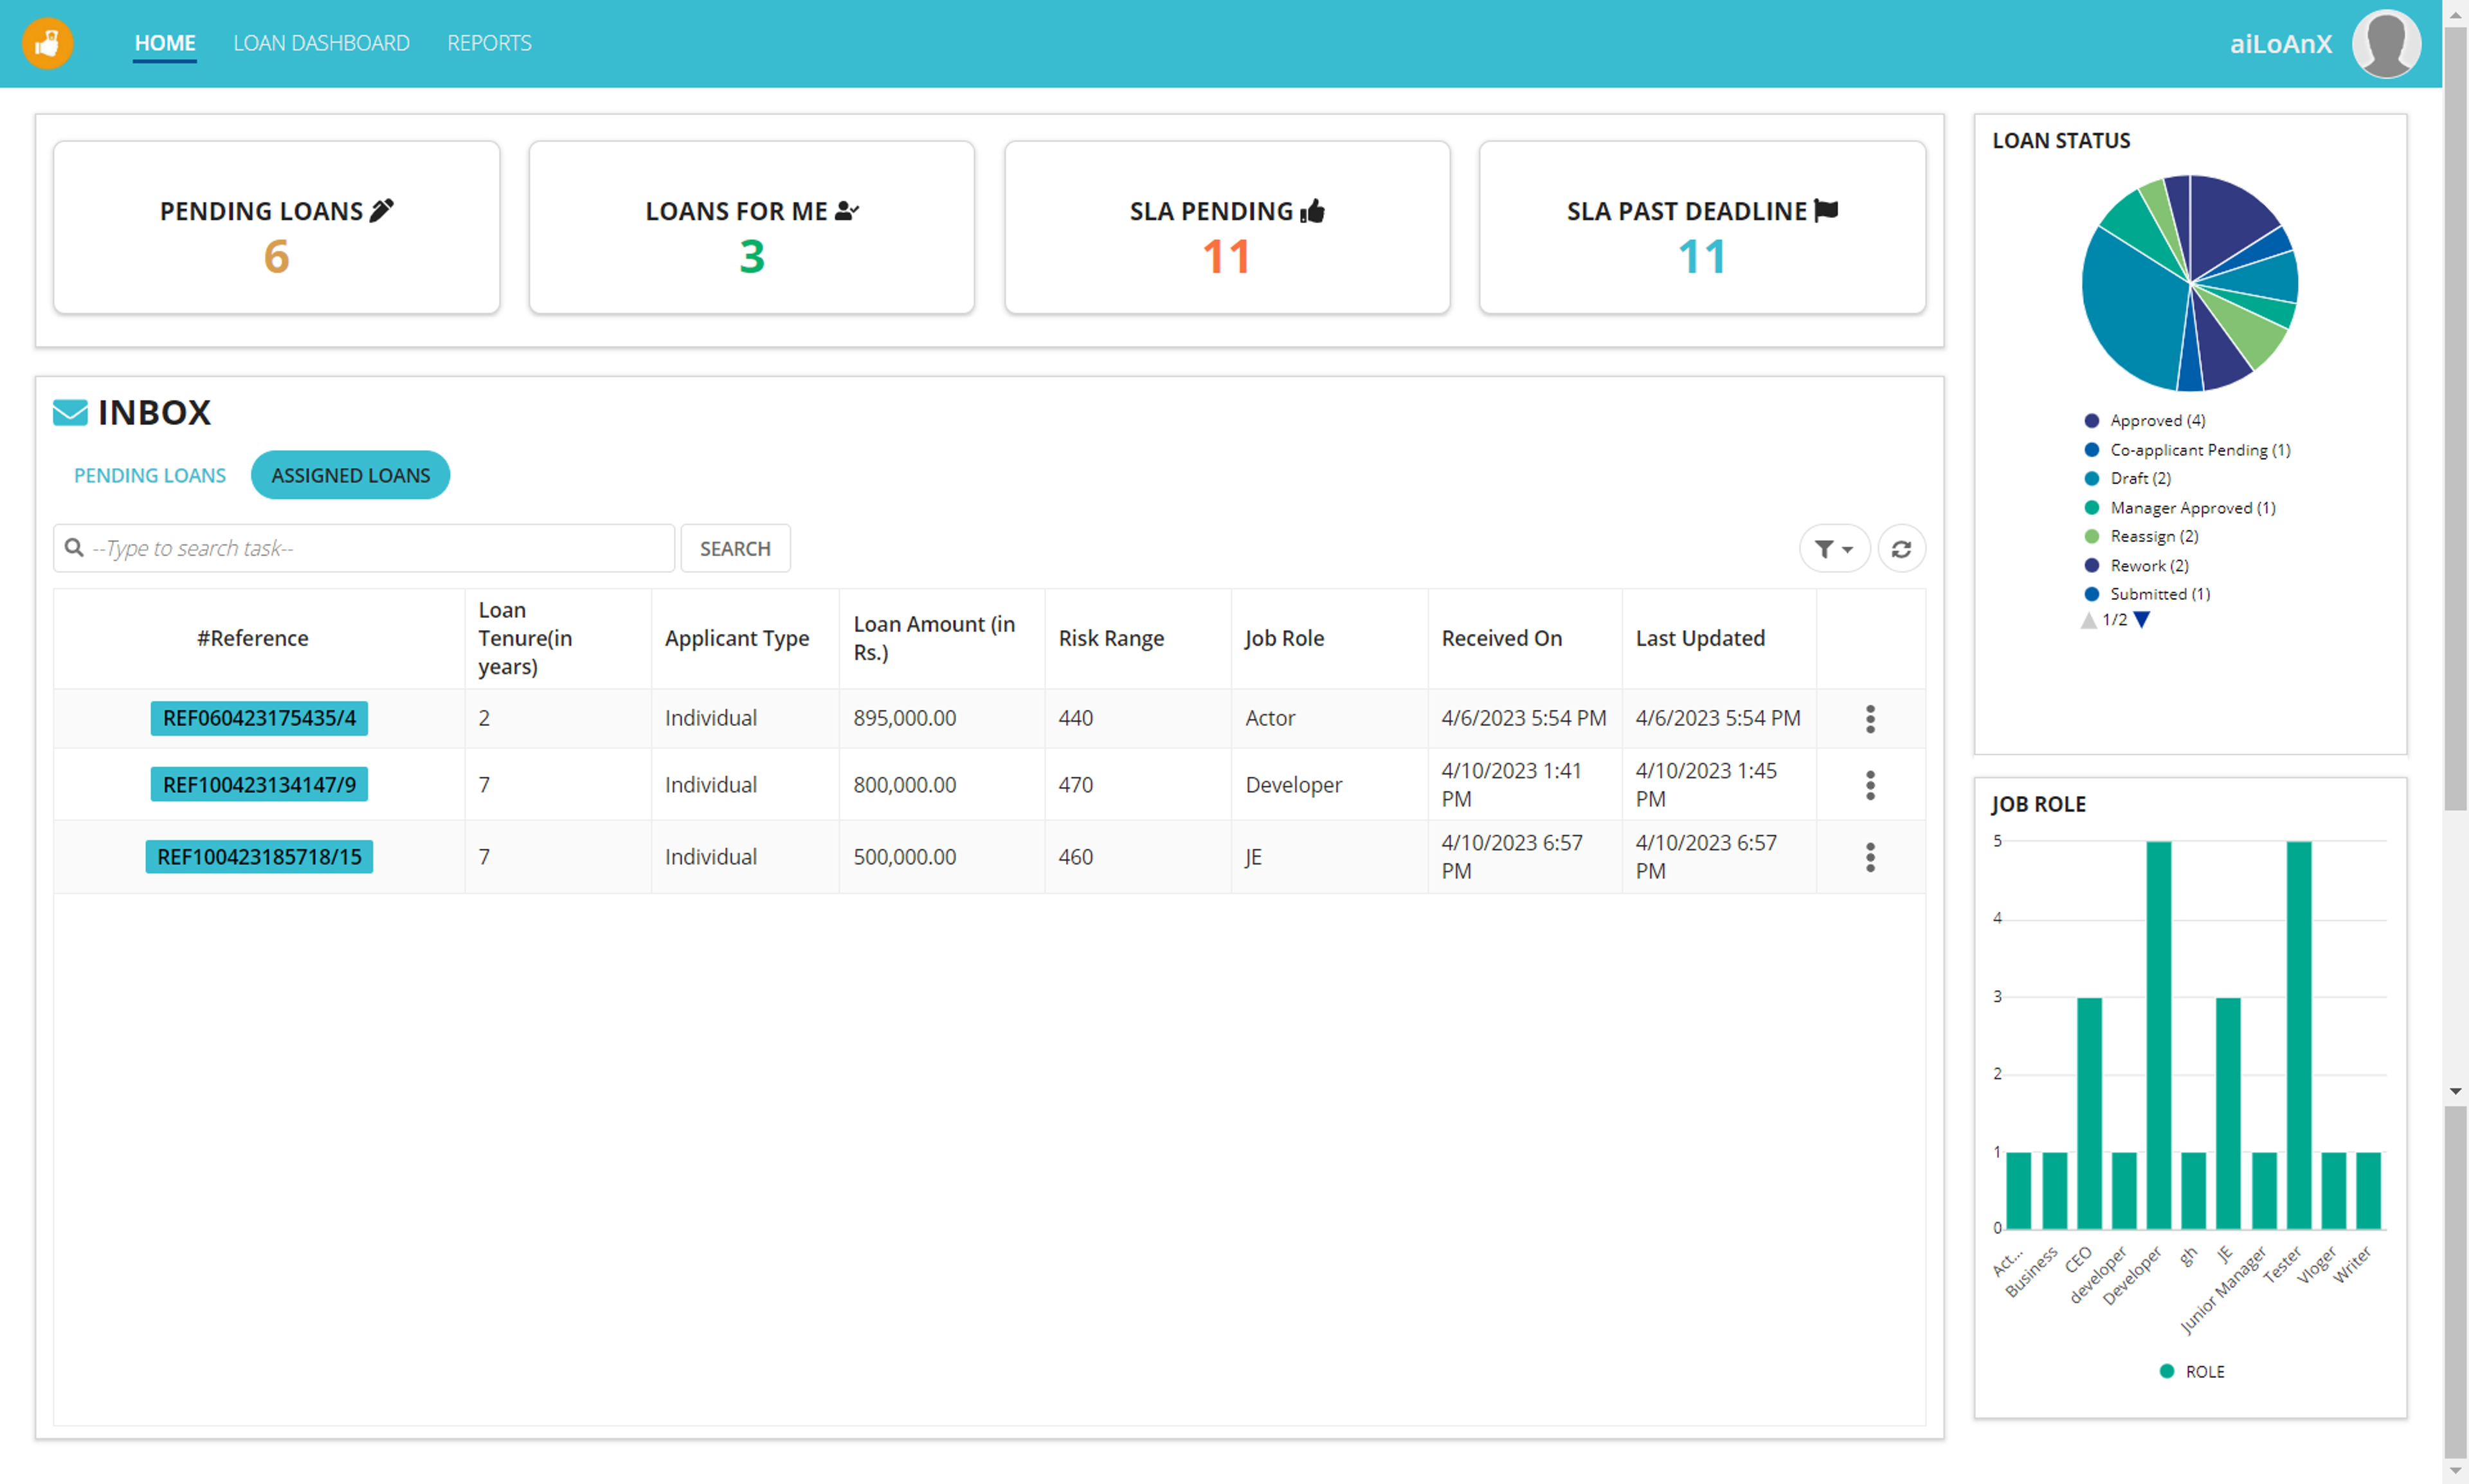Open the Pending Loans 6 card

(x=276, y=228)
